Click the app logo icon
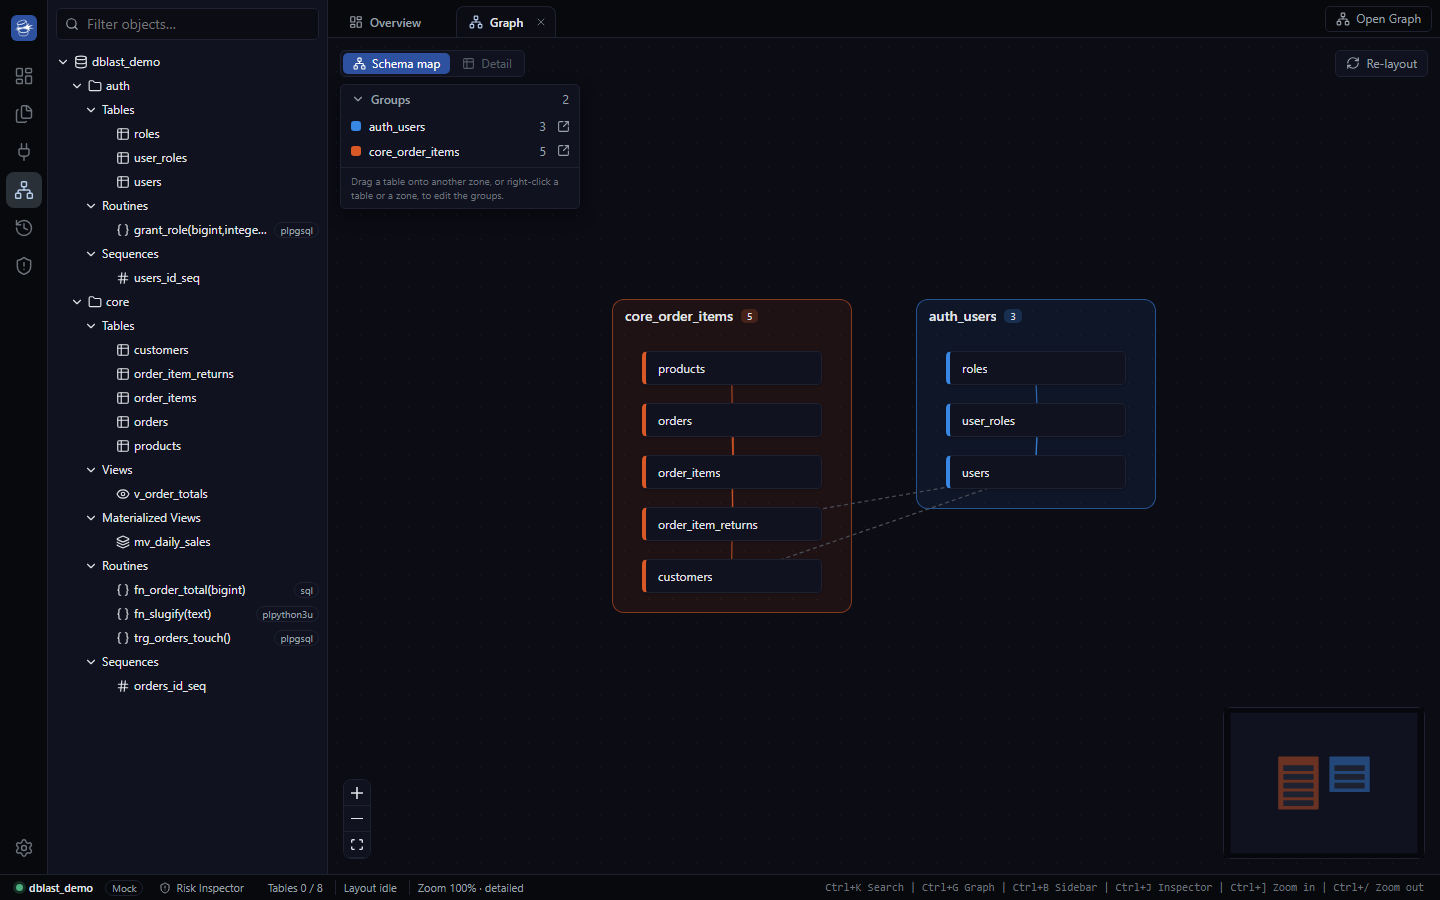The height and width of the screenshot is (900, 1440). 24,28
